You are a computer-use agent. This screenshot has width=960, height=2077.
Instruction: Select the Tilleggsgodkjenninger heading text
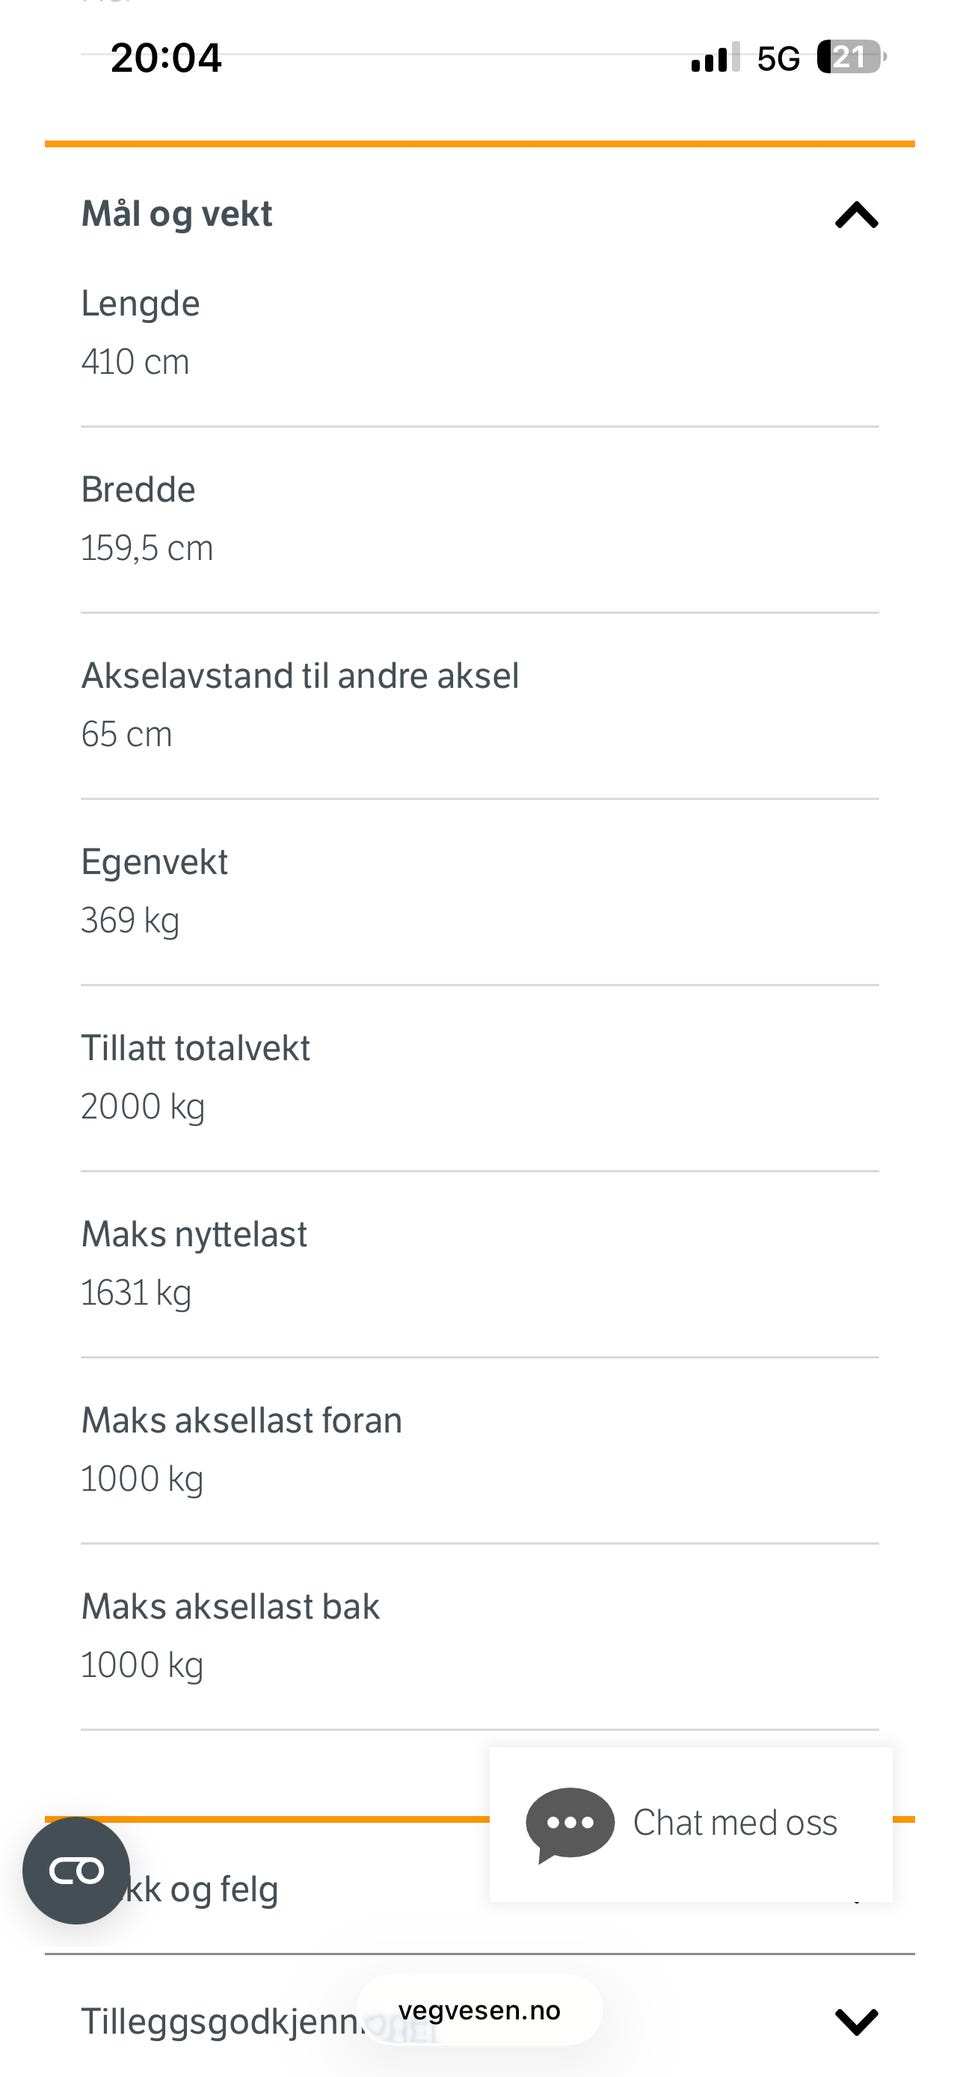[222, 2021]
